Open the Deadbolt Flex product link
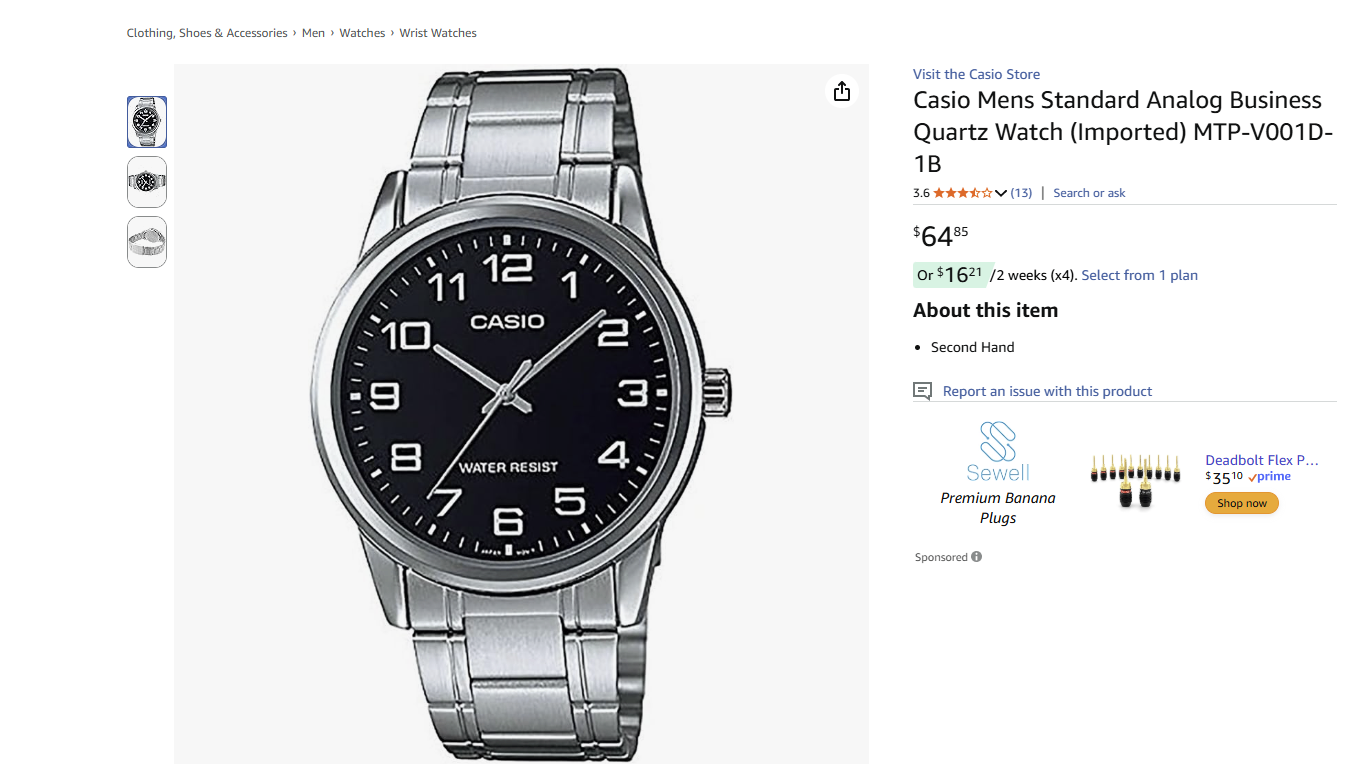Image resolution: width=1364 pixels, height=780 pixels. 1262,459
